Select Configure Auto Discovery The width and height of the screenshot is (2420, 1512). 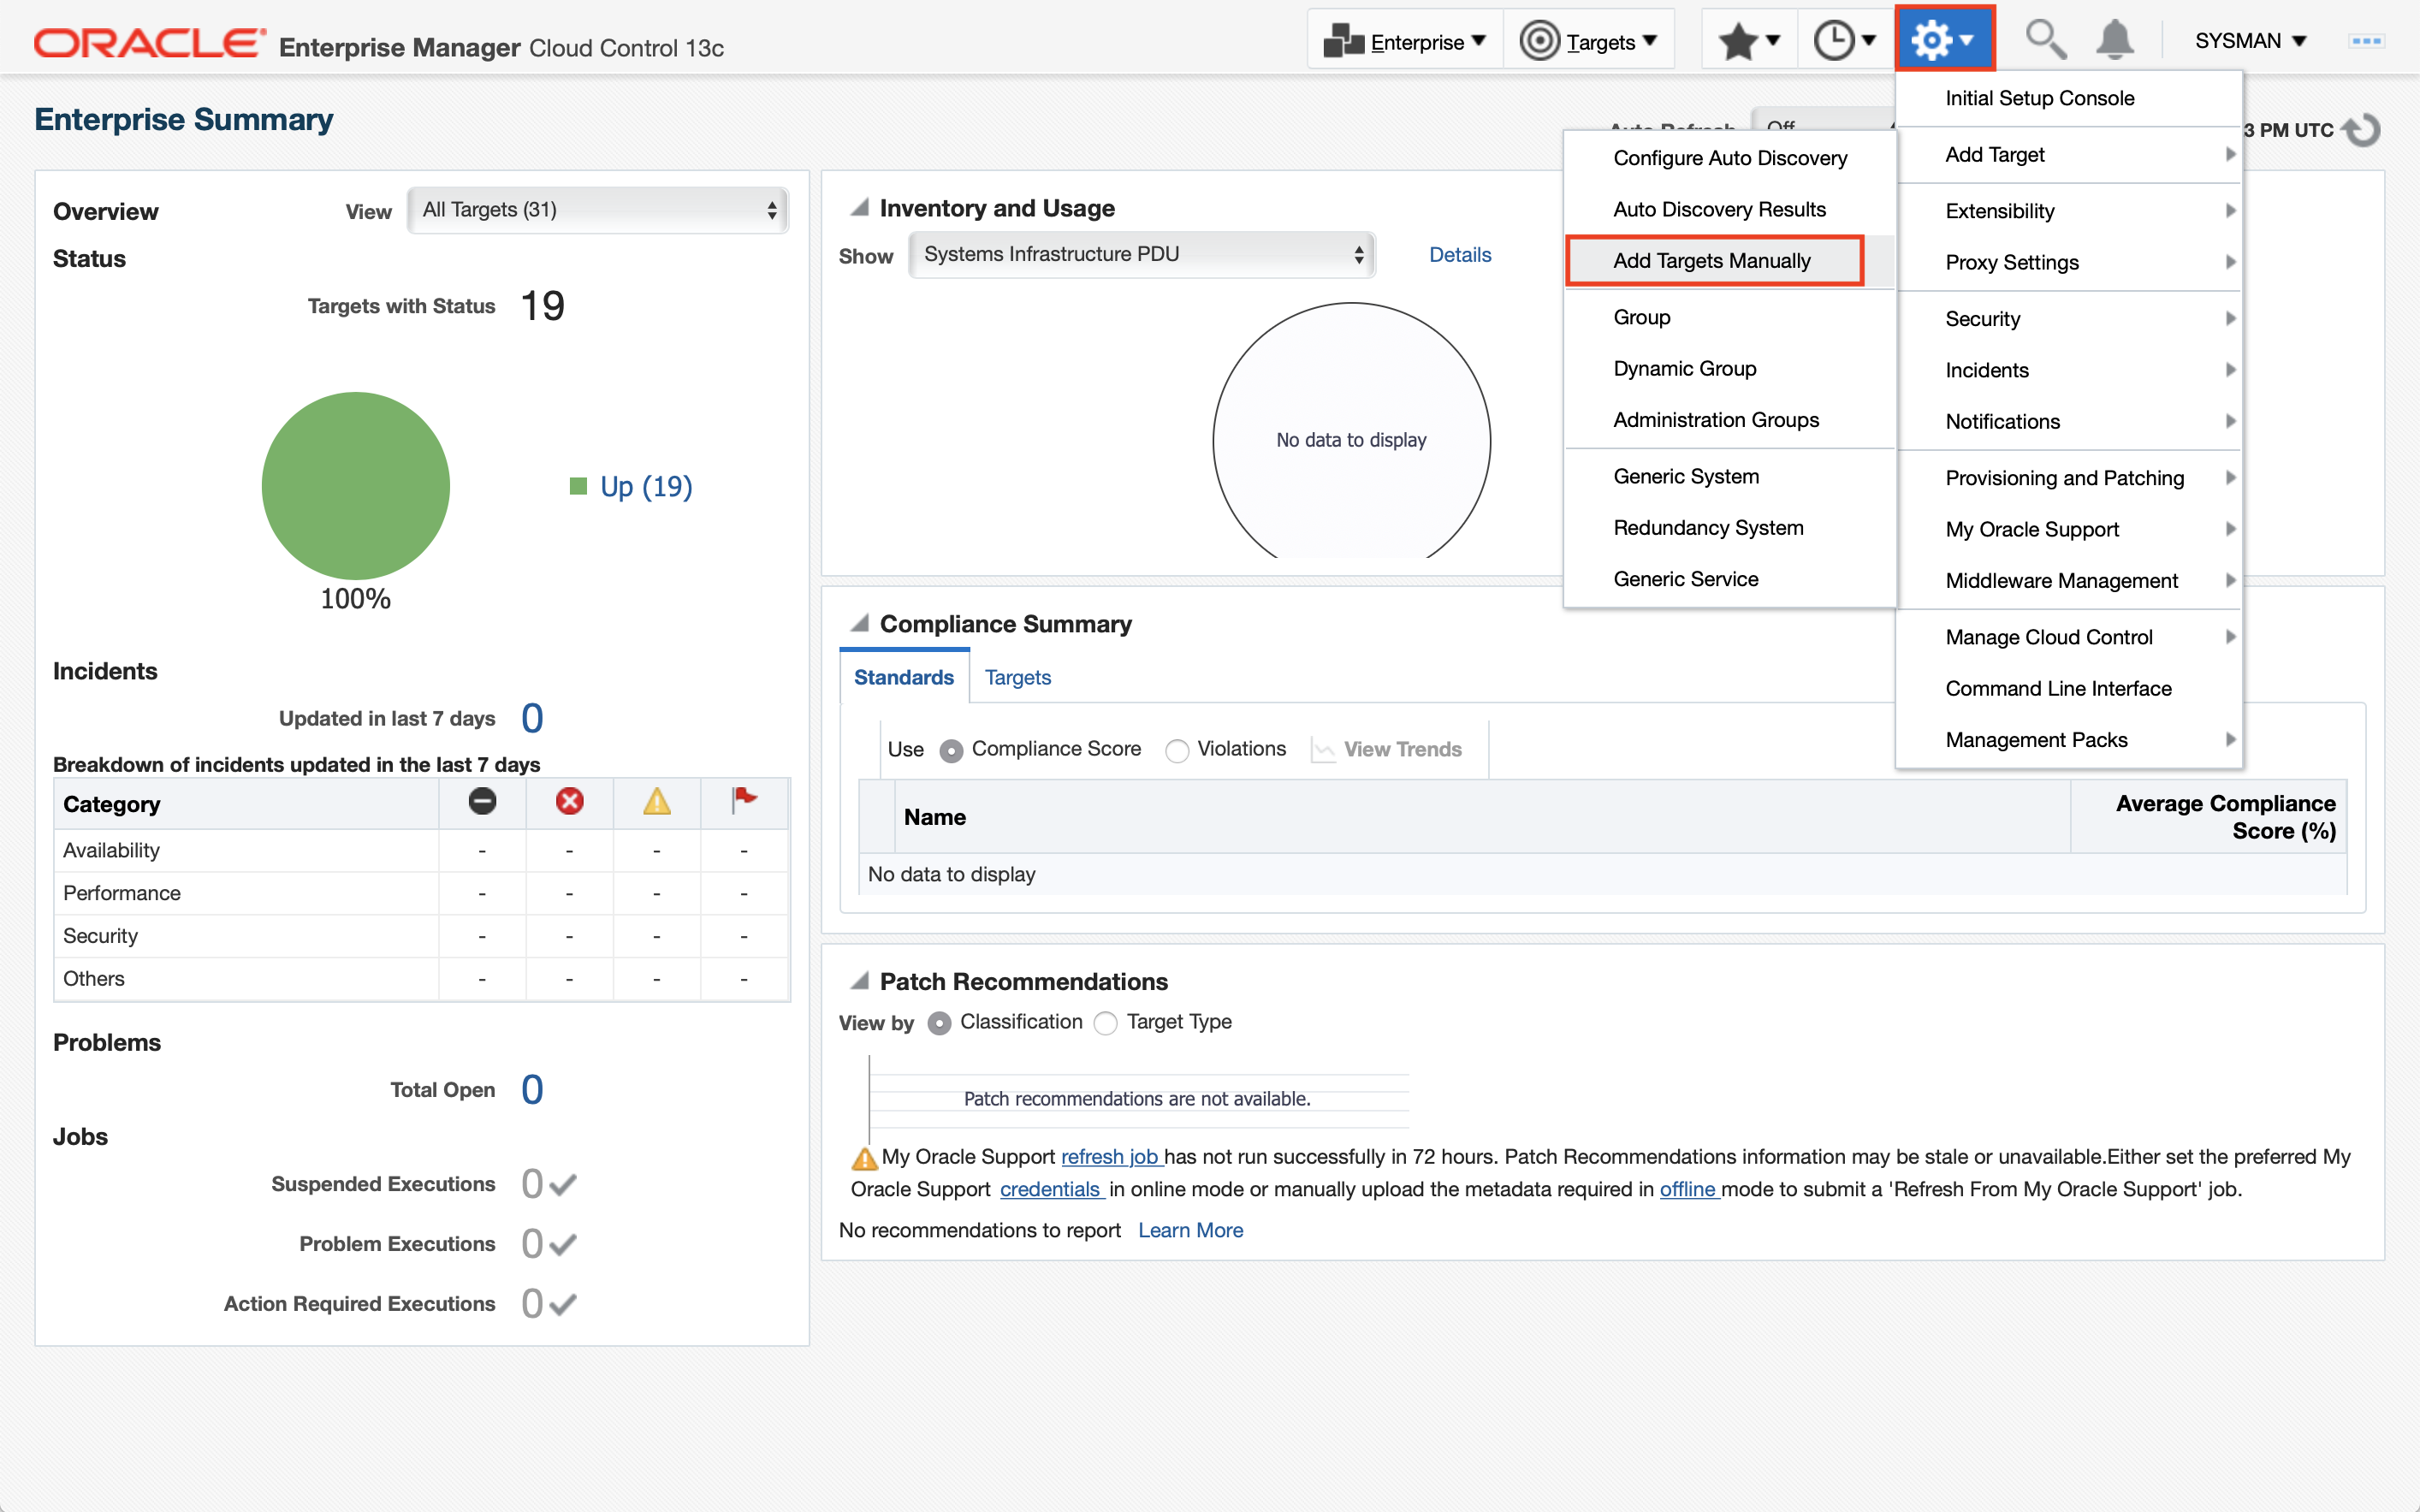tap(1730, 158)
